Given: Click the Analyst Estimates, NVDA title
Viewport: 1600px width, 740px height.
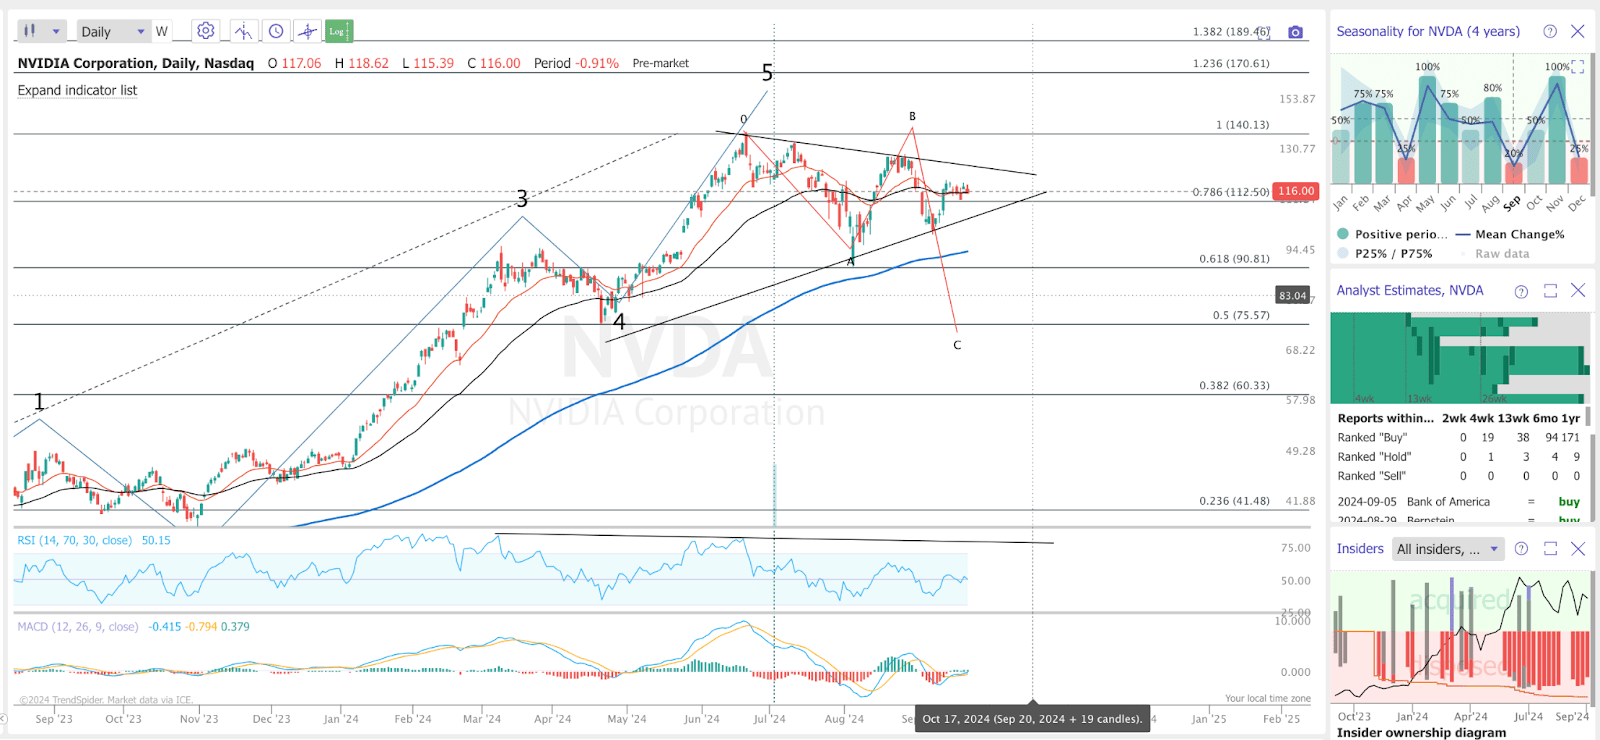Looking at the screenshot, I should click(x=1410, y=290).
